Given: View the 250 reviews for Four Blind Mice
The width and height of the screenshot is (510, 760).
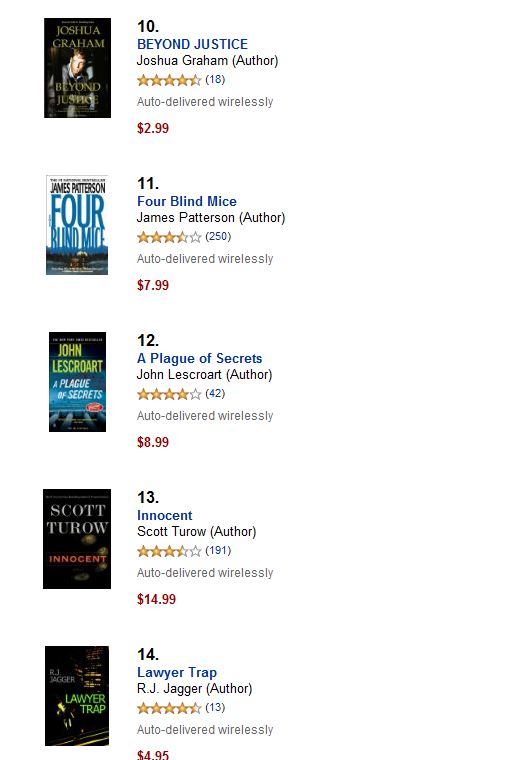Looking at the screenshot, I should (218, 237).
